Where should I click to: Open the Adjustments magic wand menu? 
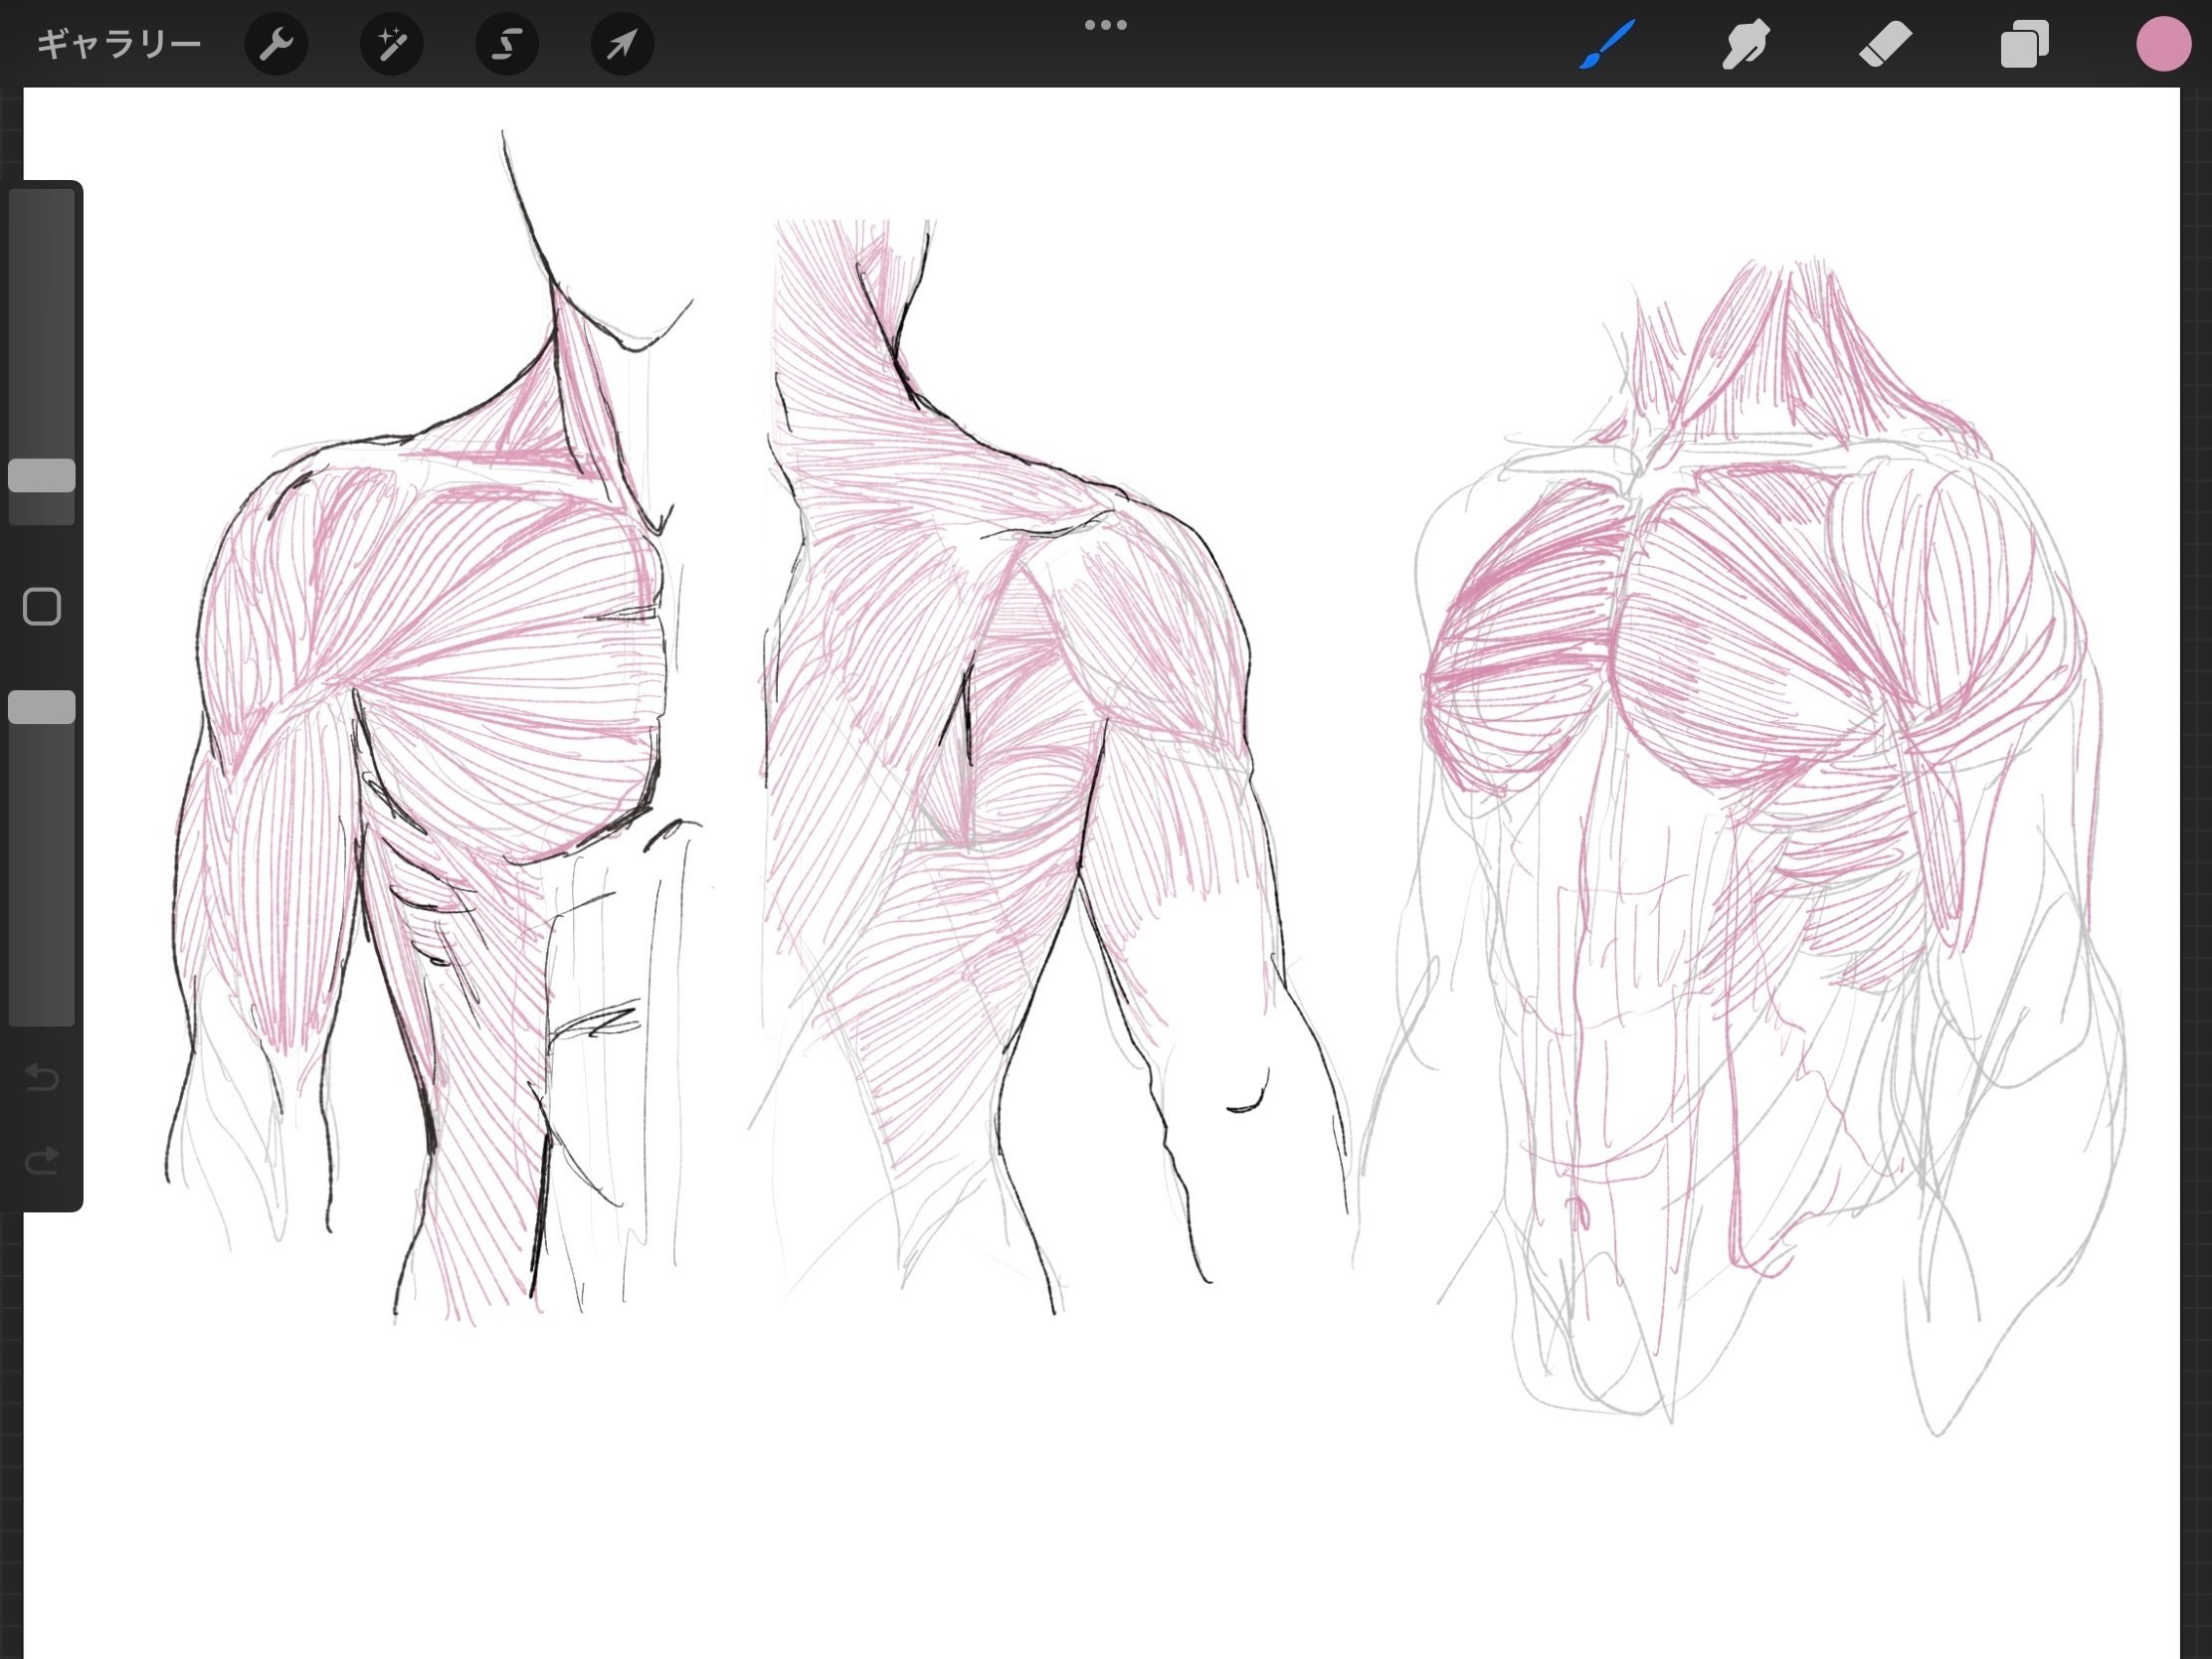(x=391, y=44)
